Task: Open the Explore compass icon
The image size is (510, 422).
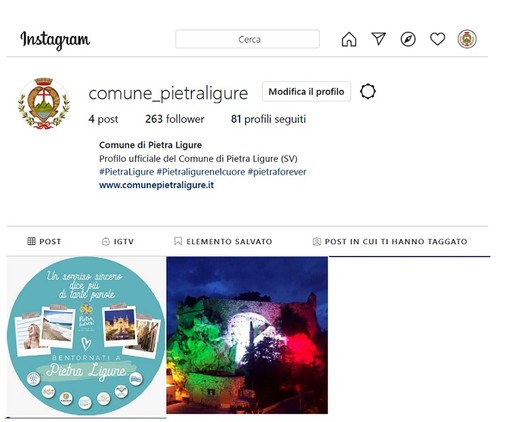Action: 408,39
